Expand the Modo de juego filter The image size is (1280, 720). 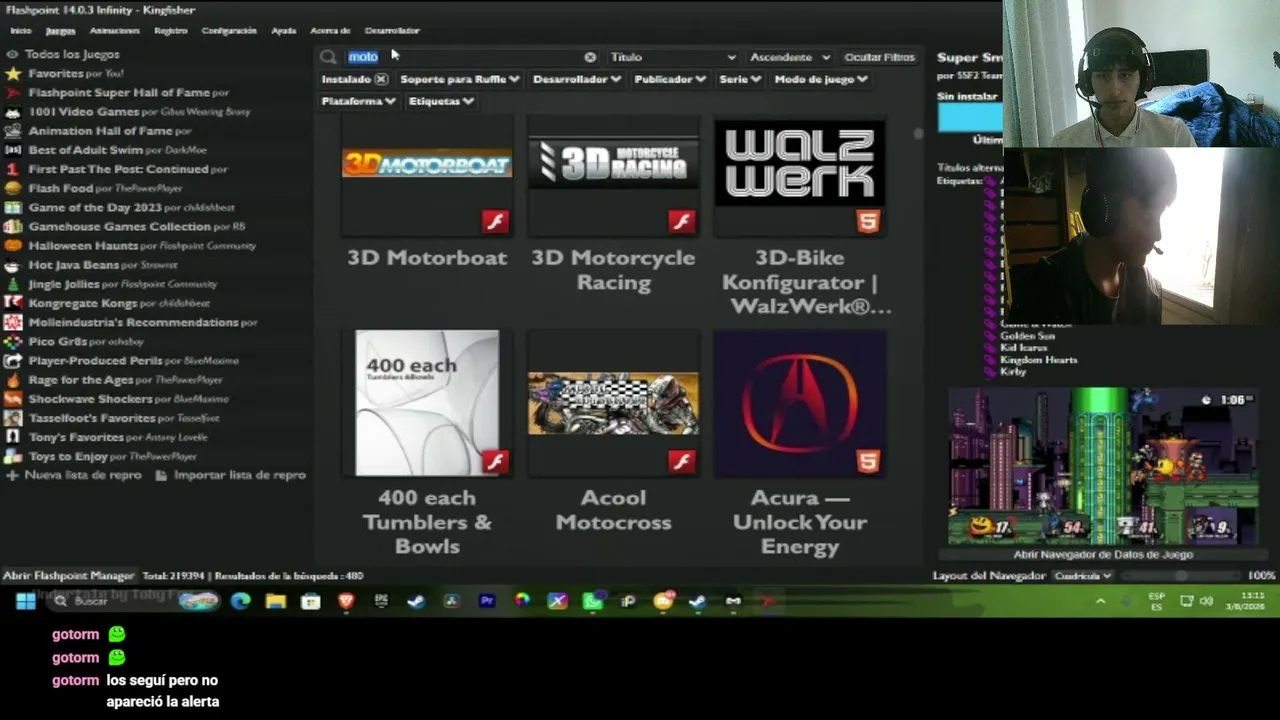[x=820, y=79]
